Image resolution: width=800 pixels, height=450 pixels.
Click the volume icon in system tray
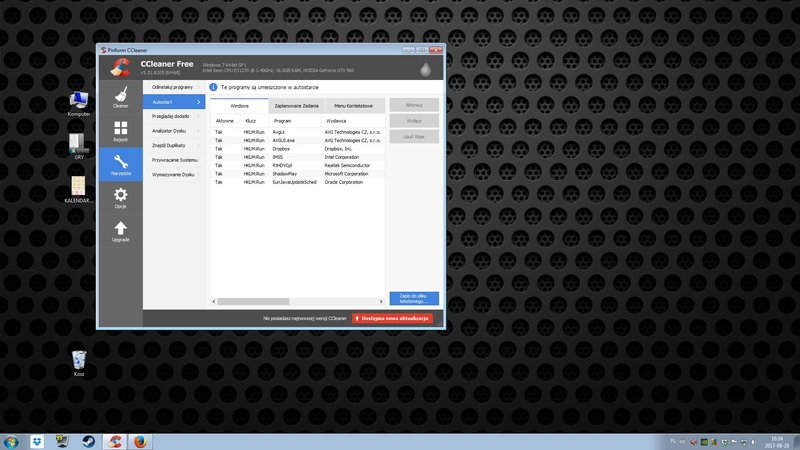coord(754,442)
